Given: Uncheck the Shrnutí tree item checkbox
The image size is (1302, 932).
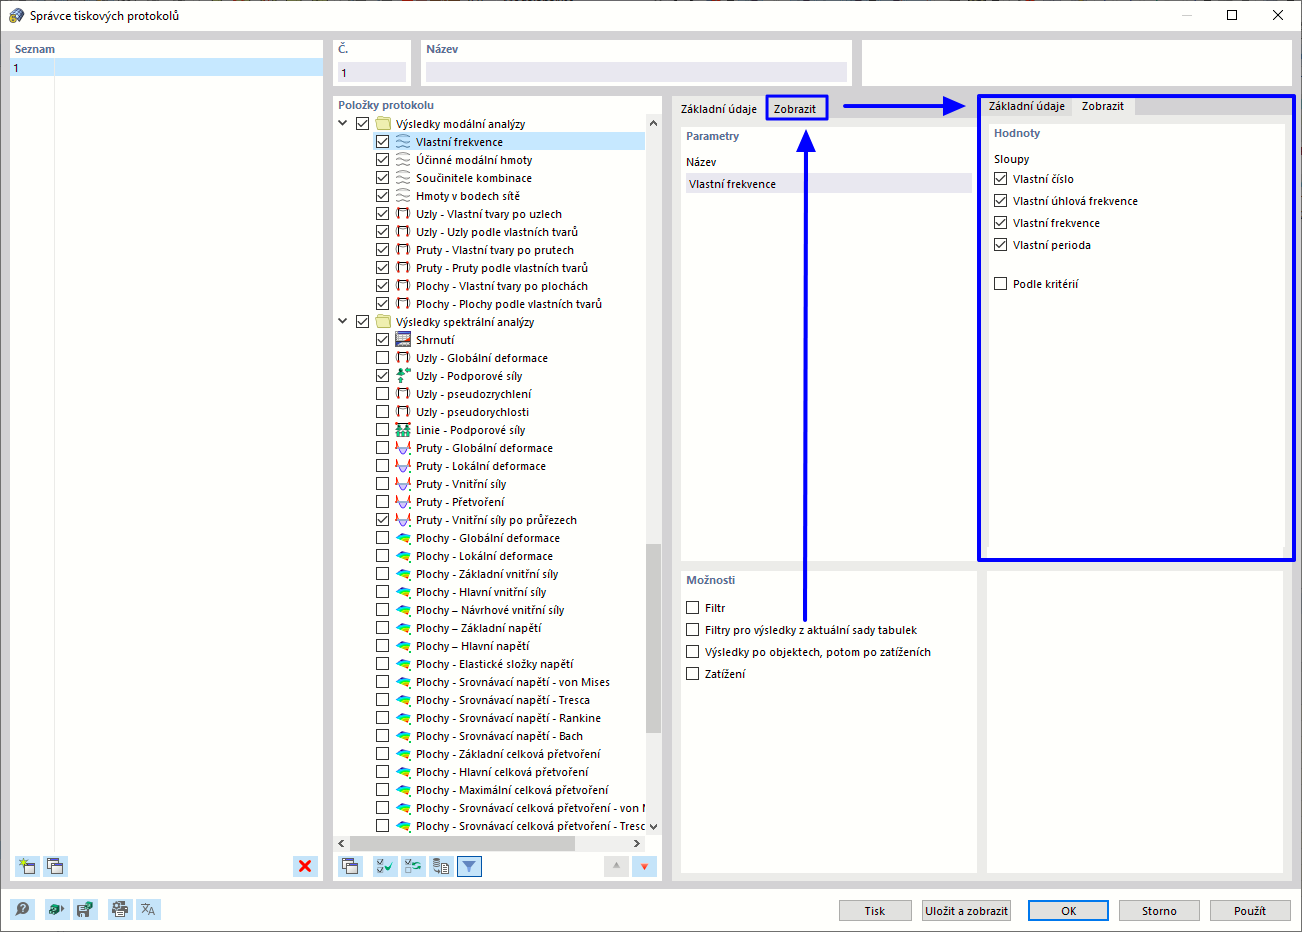Looking at the screenshot, I should coord(382,340).
